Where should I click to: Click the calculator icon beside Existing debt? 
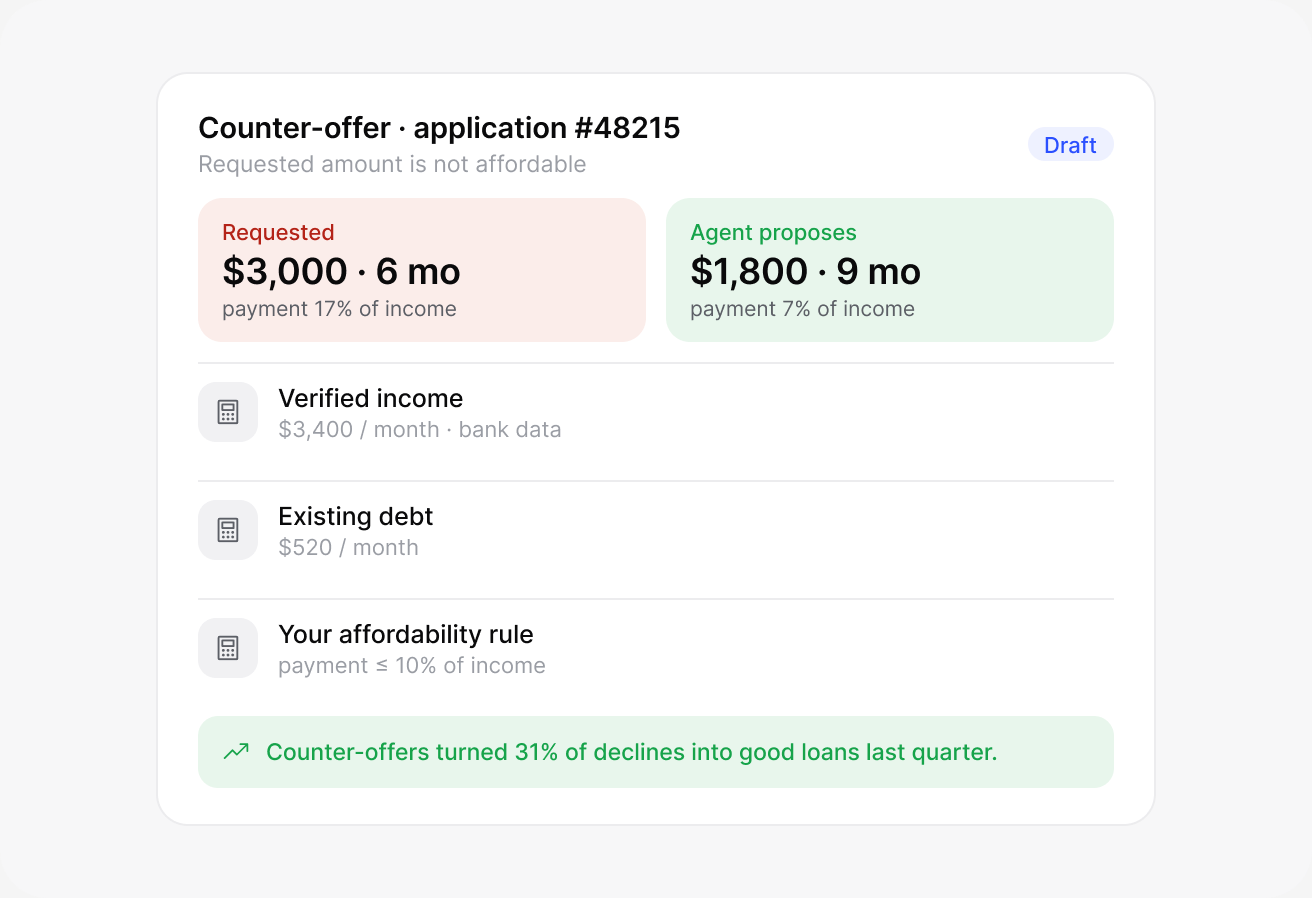(228, 530)
